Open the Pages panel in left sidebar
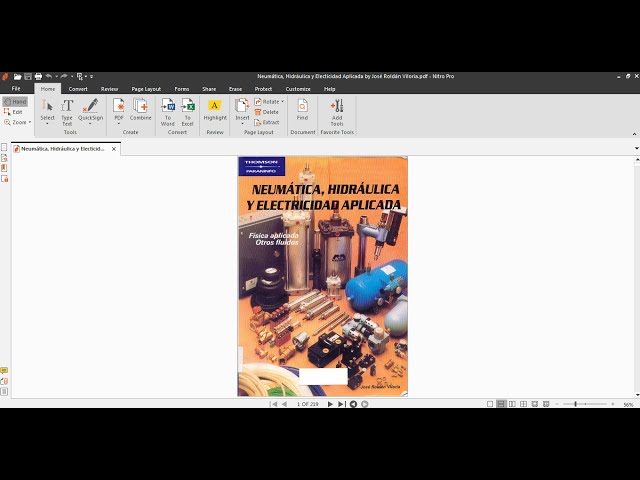Image resolution: width=640 pixels, height=480 pixels. (x=4, y=147)
